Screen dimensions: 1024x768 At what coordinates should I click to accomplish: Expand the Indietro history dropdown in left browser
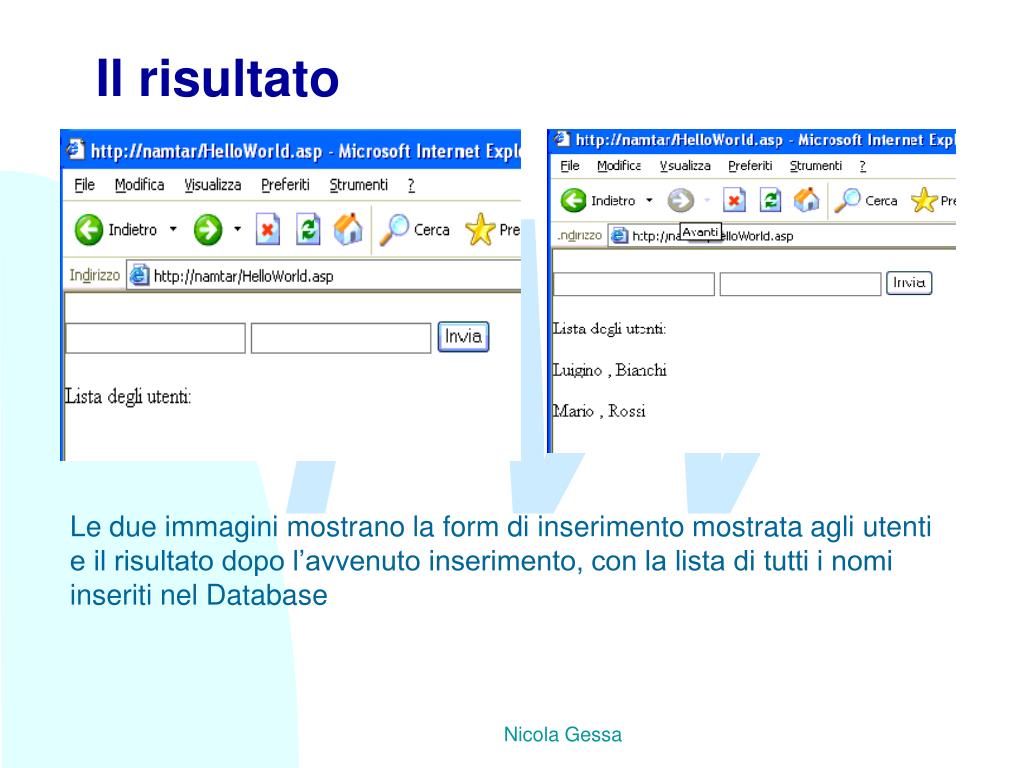click(x=173, y=229)
